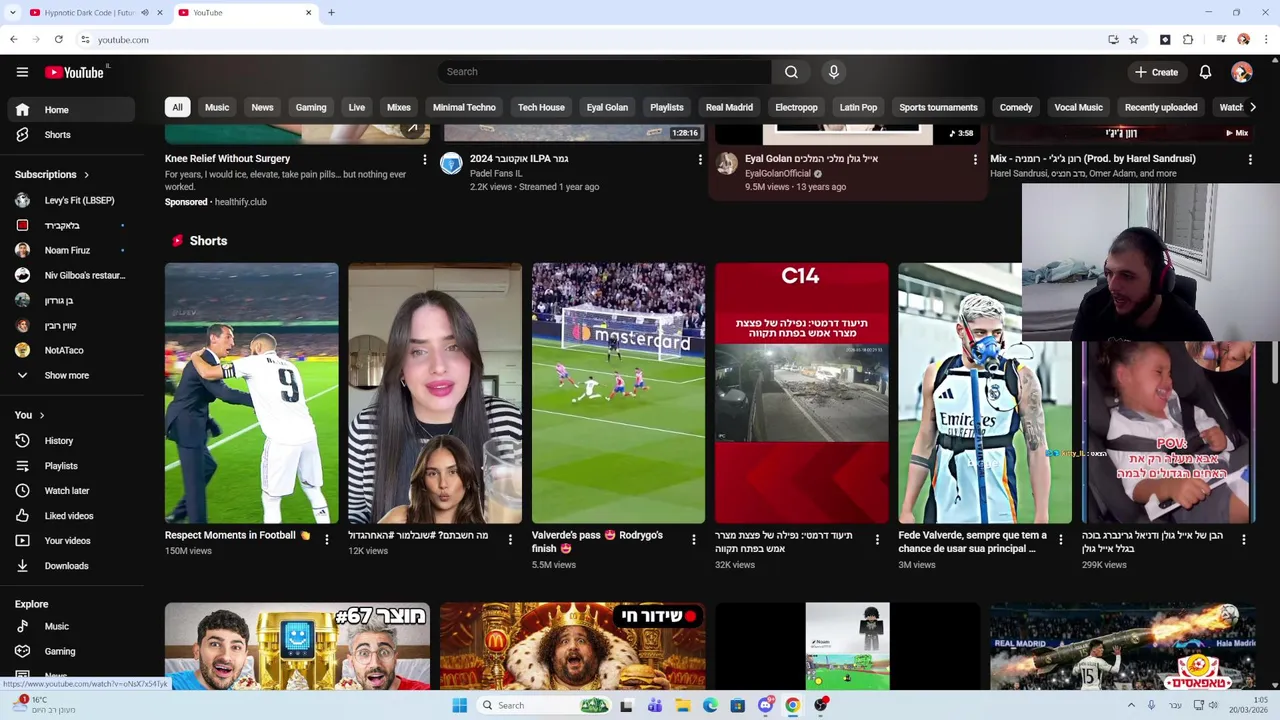
Task: Click the Create button
Action: point(1156,72)
